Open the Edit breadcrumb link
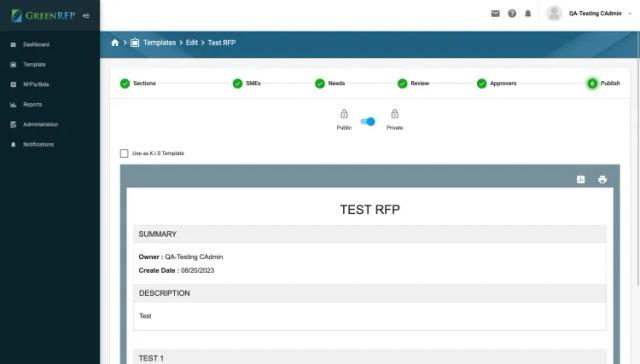 (x=192, y=42)
